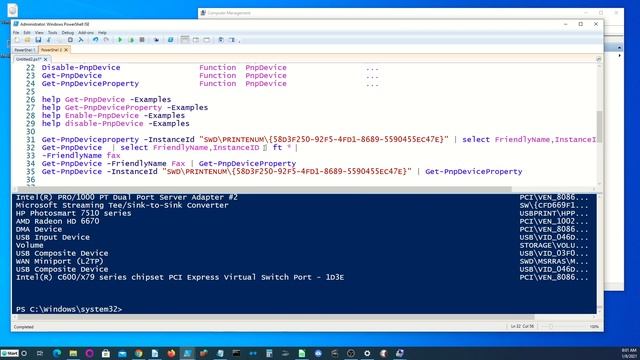Collapse the script pane with corner toggle icon

[x=598, y=59]
